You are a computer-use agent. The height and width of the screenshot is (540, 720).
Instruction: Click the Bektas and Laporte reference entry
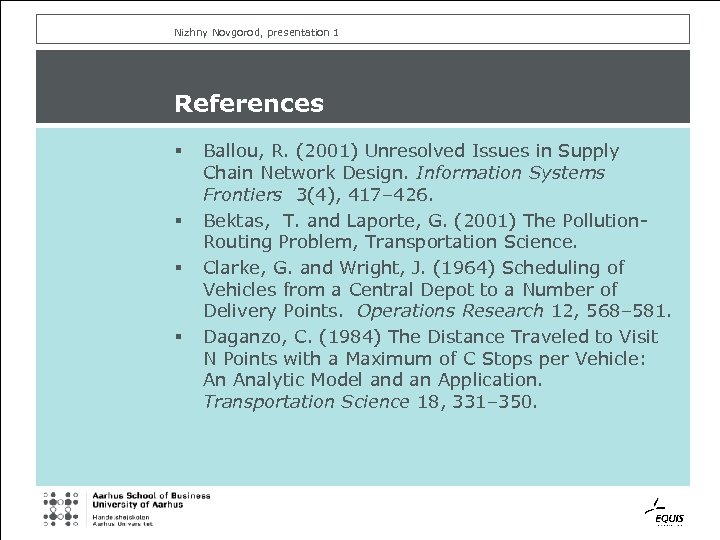coord(425,231)
